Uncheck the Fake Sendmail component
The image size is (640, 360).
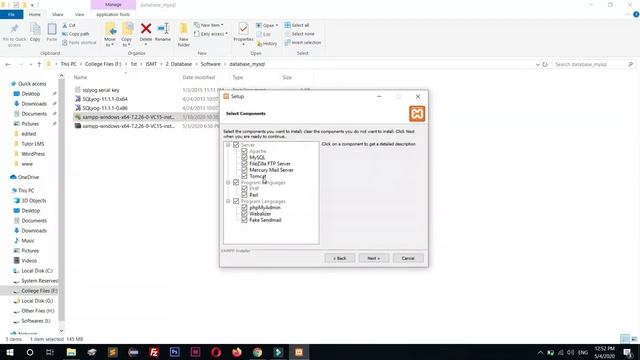click(x=244, y=220)
